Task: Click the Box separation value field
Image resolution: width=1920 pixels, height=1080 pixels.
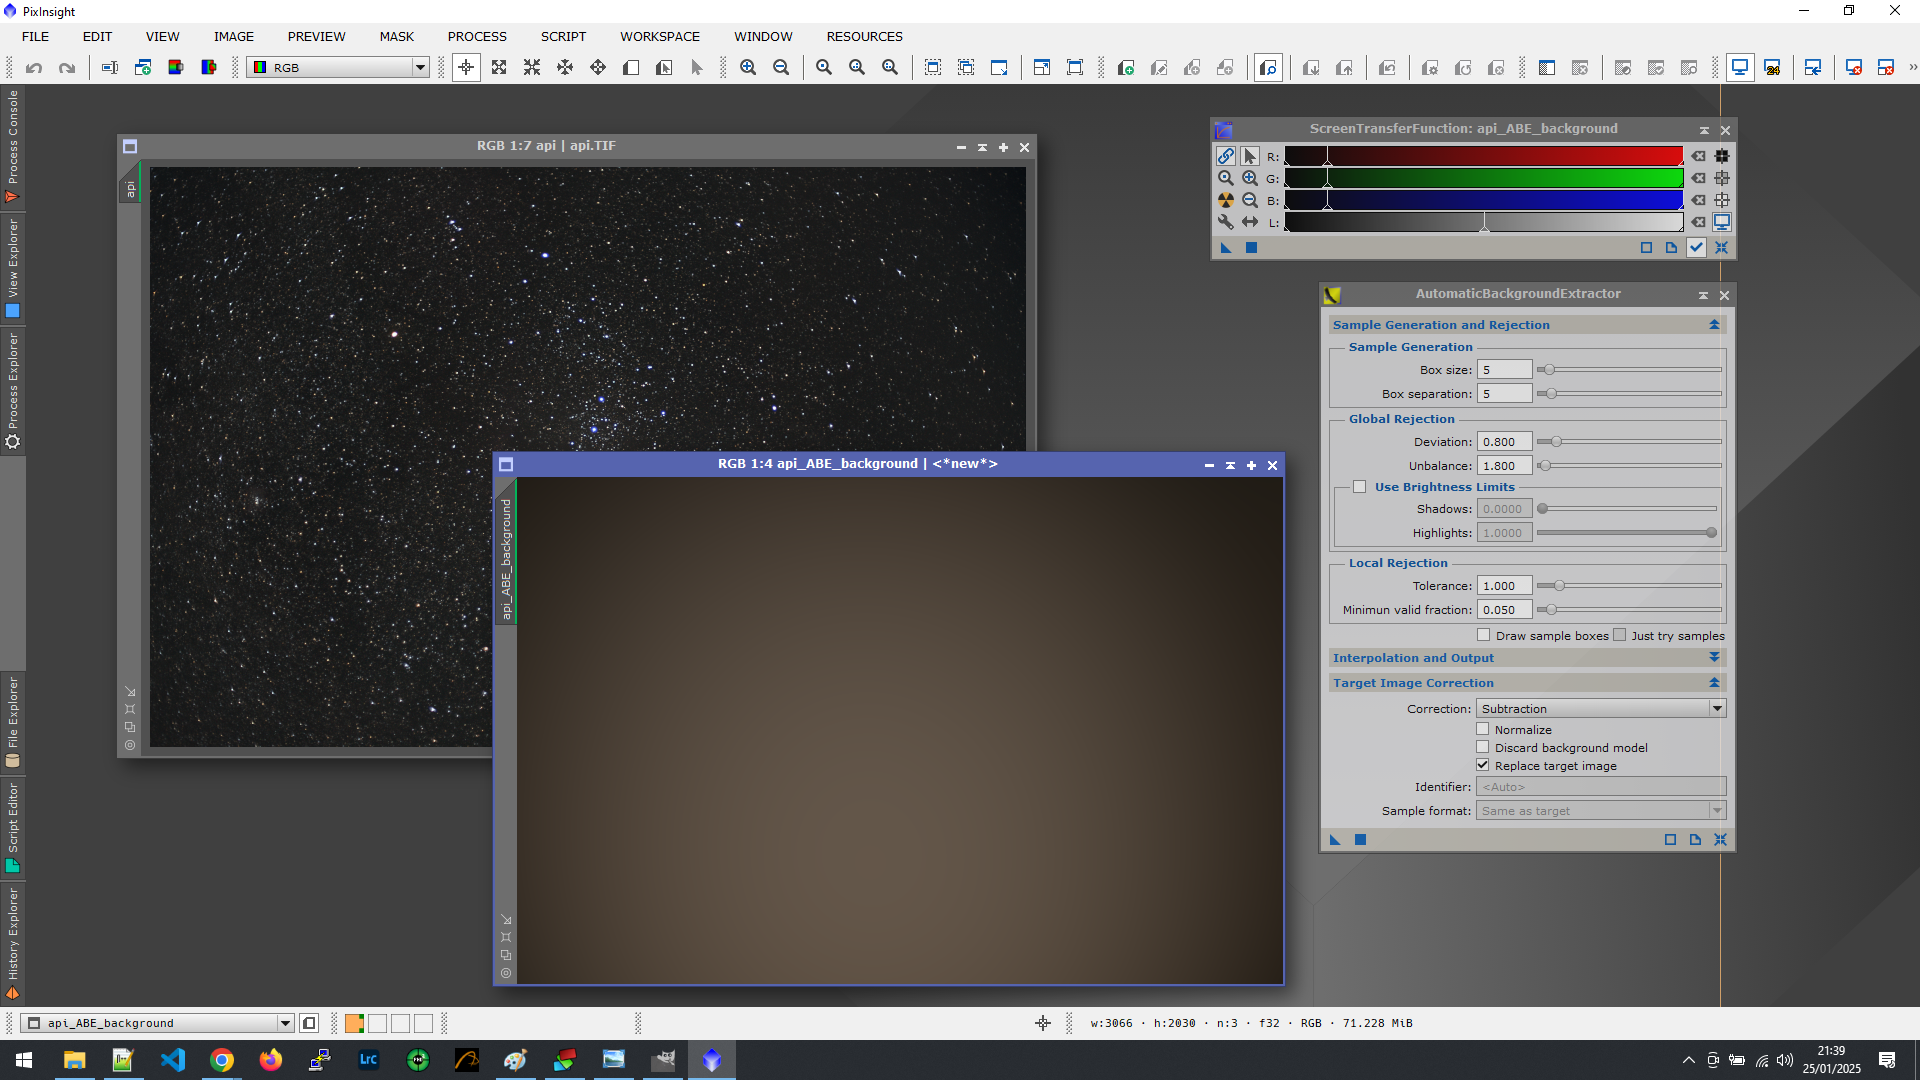Action: 1504,394
